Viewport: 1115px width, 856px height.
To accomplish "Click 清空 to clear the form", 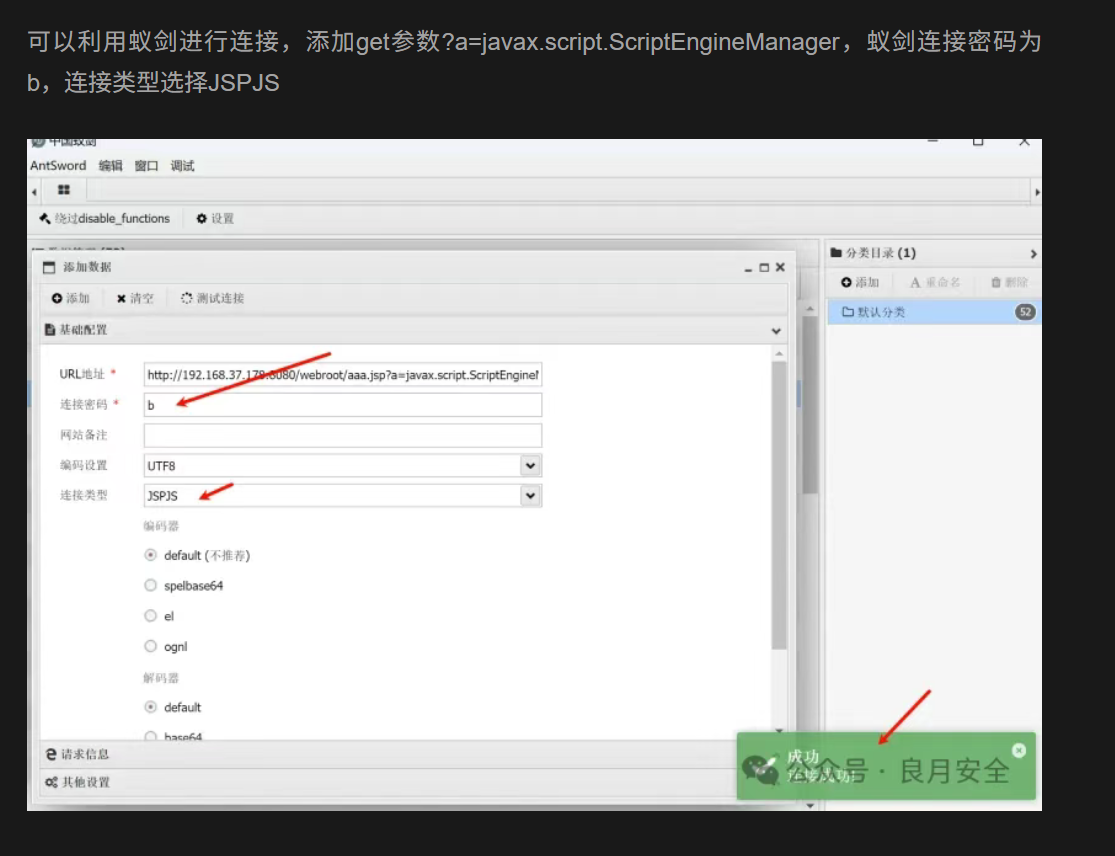I will pos(135,298).
